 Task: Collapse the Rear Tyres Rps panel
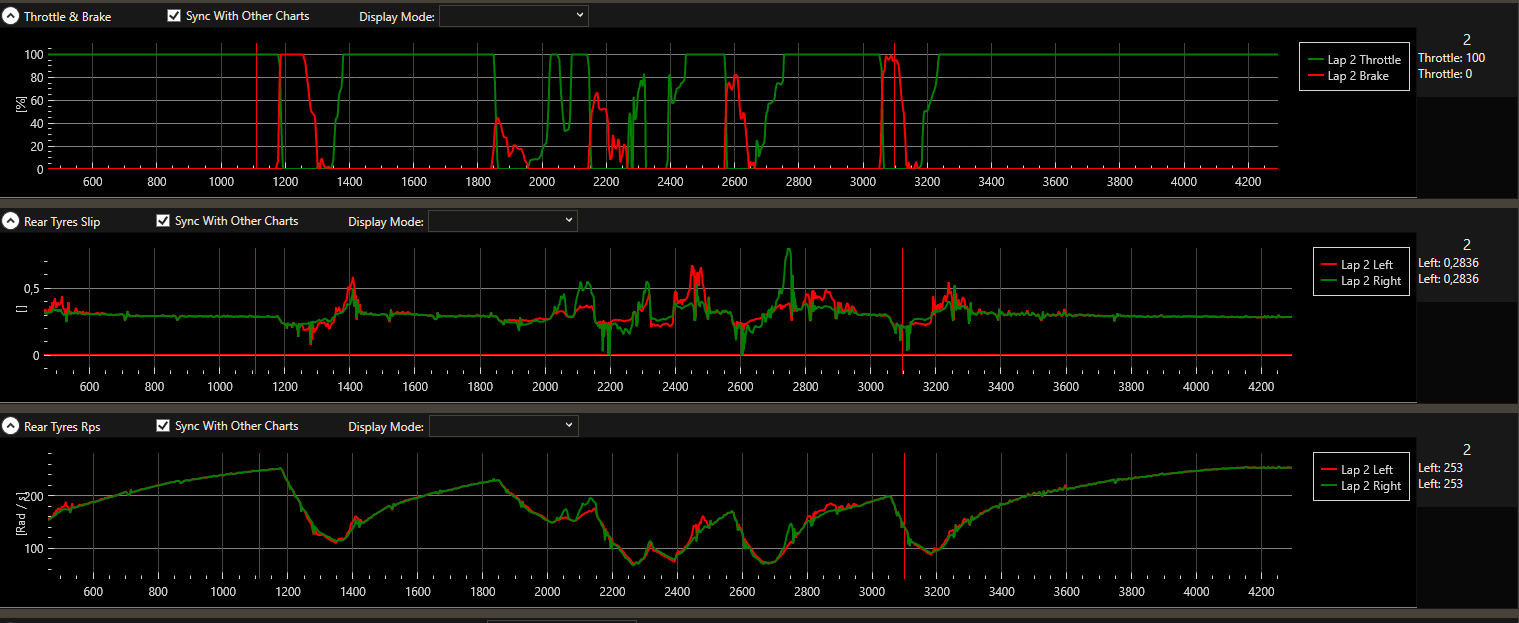point(11,426)
